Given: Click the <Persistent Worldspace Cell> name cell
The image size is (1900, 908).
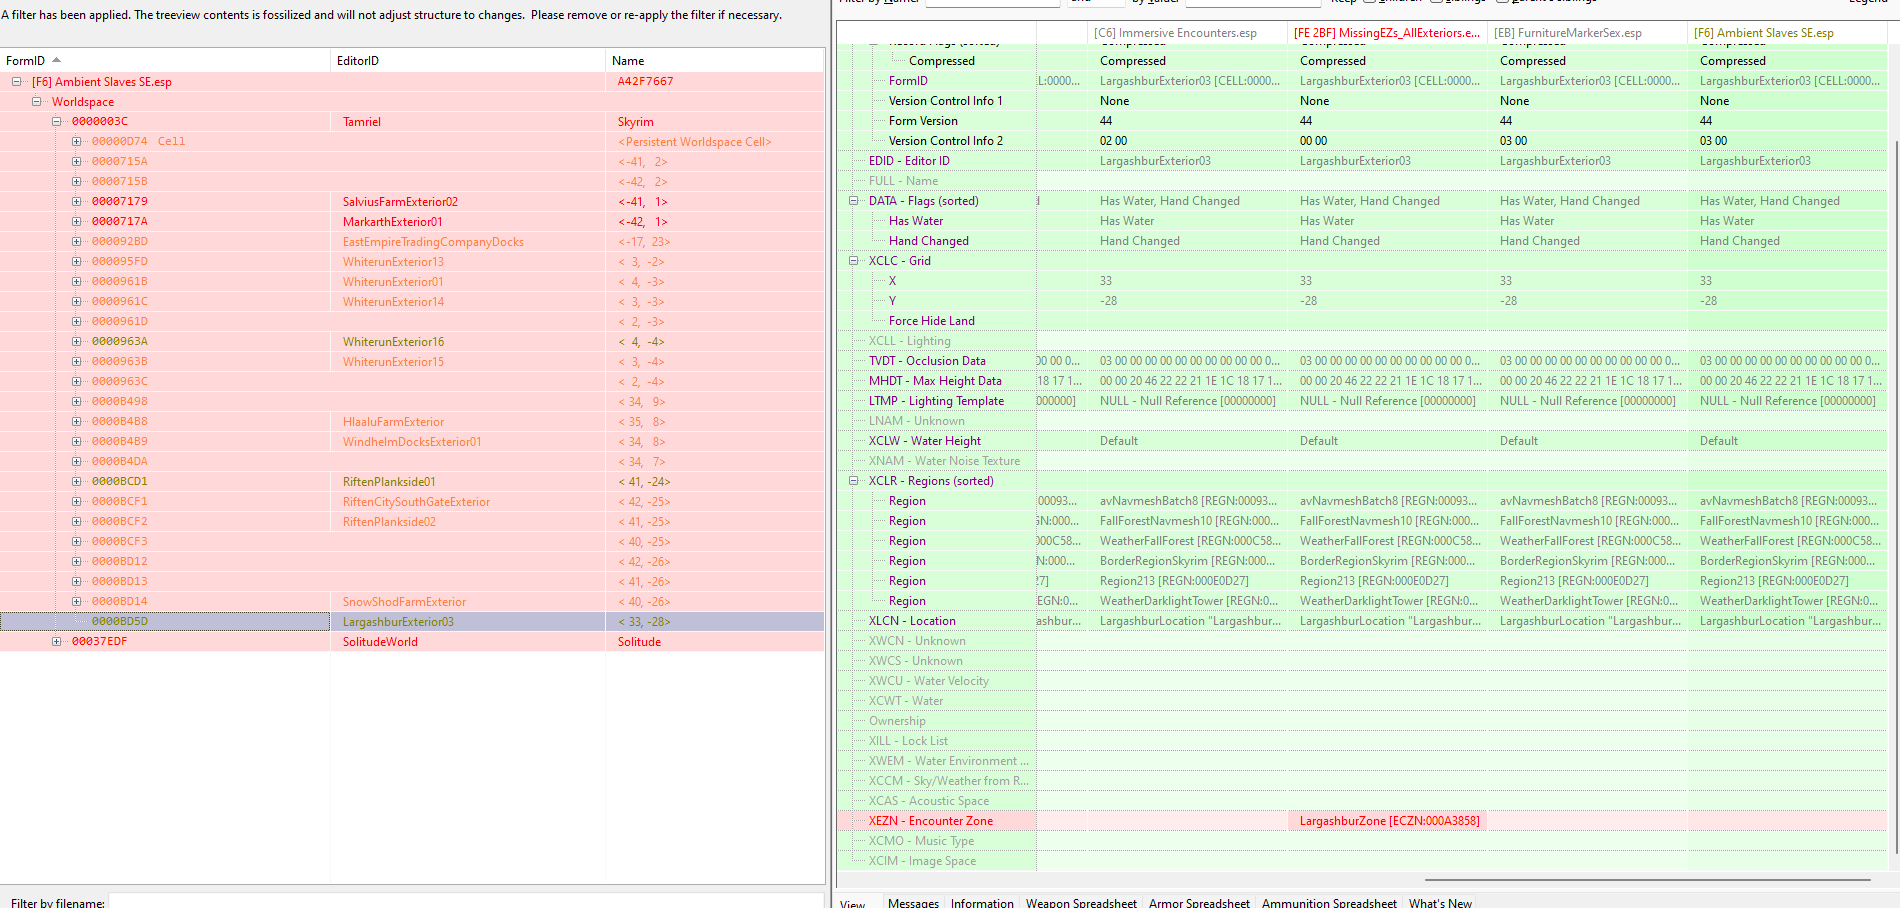Looking at the screenshot, I should 695,142.
